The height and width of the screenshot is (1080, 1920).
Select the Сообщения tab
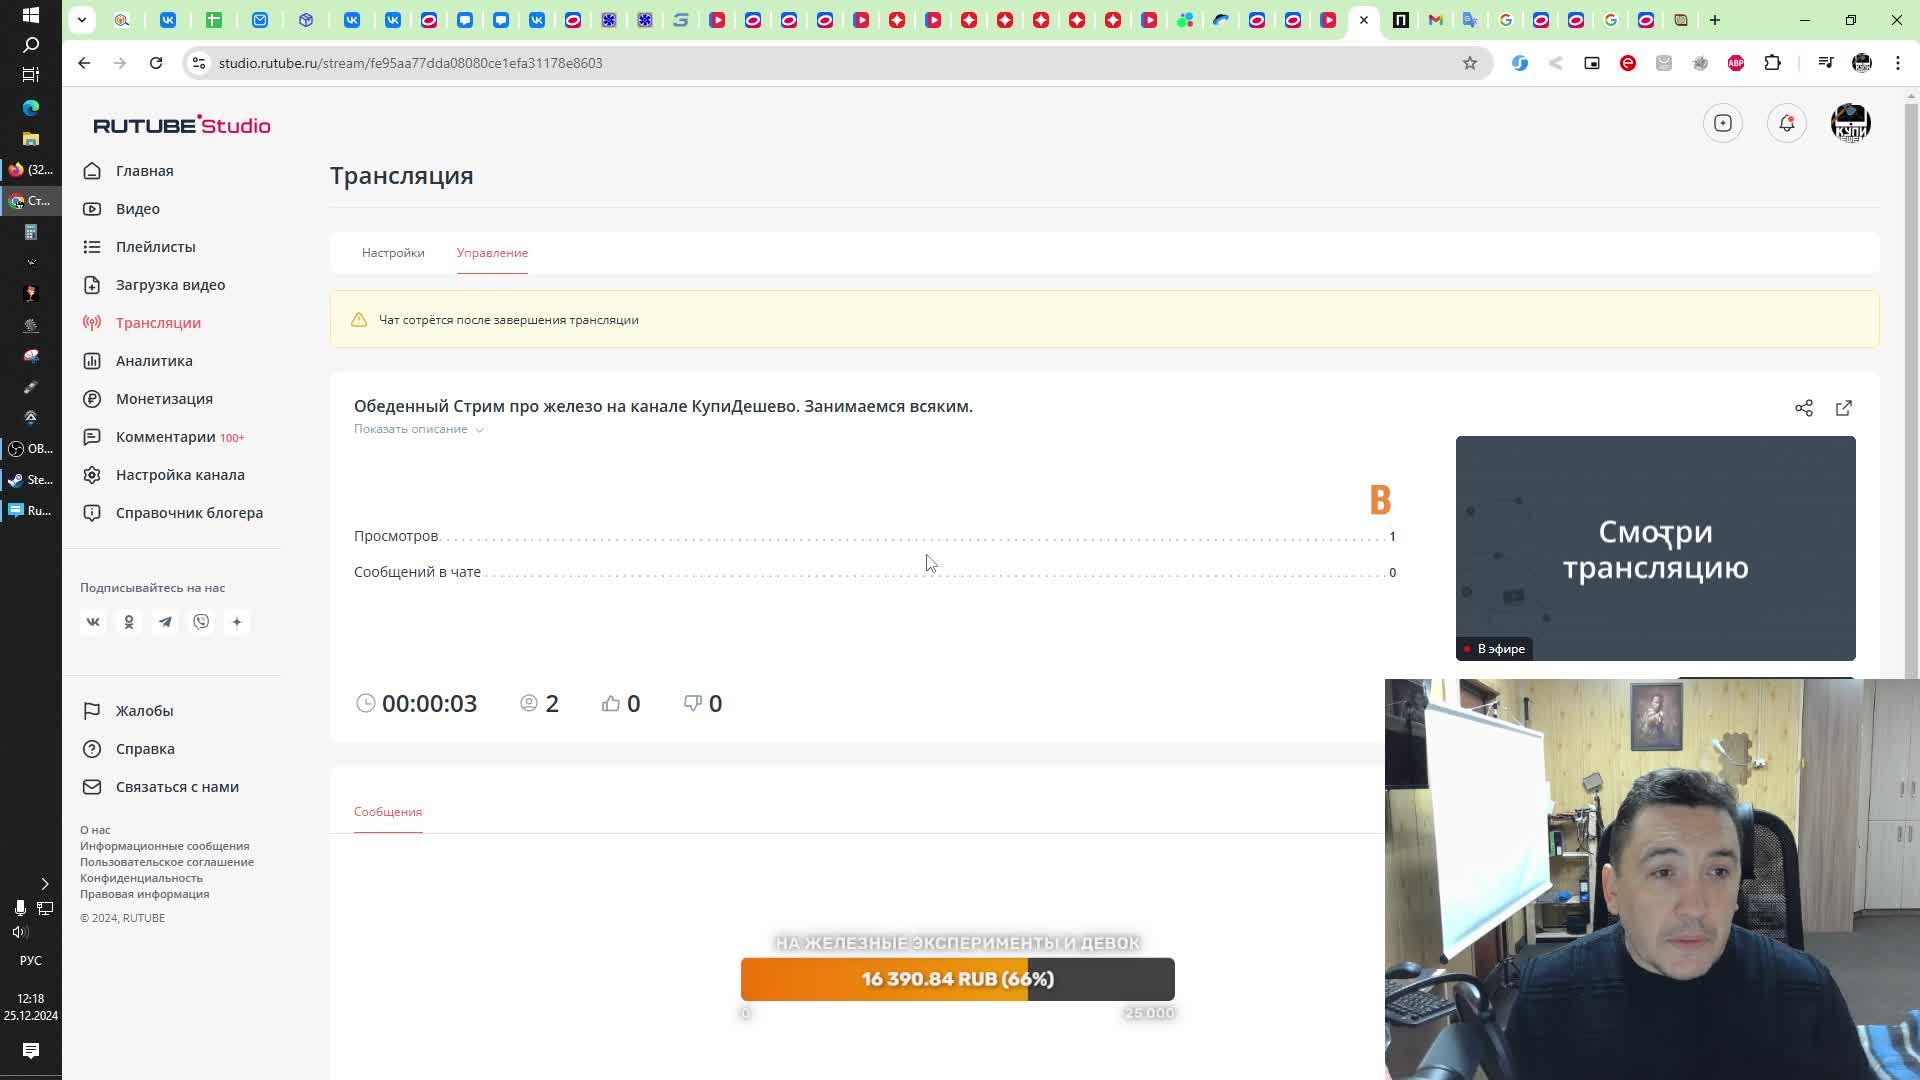(388, 812)
